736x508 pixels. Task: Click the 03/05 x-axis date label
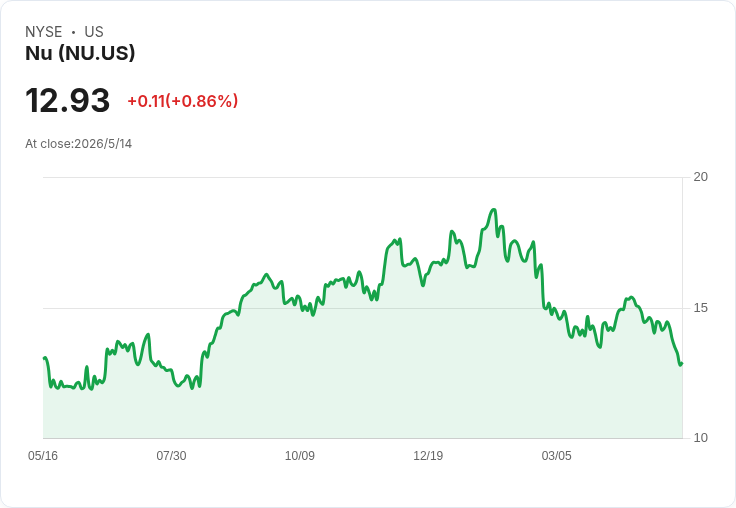pos(556,455)
